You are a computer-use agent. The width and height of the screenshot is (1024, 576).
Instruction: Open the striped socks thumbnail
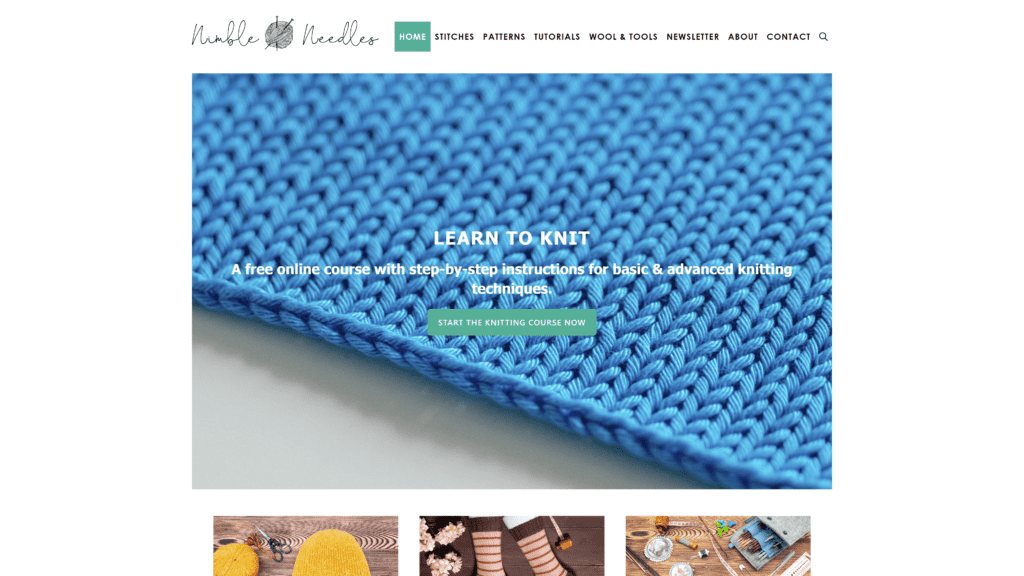click(512, 546)
